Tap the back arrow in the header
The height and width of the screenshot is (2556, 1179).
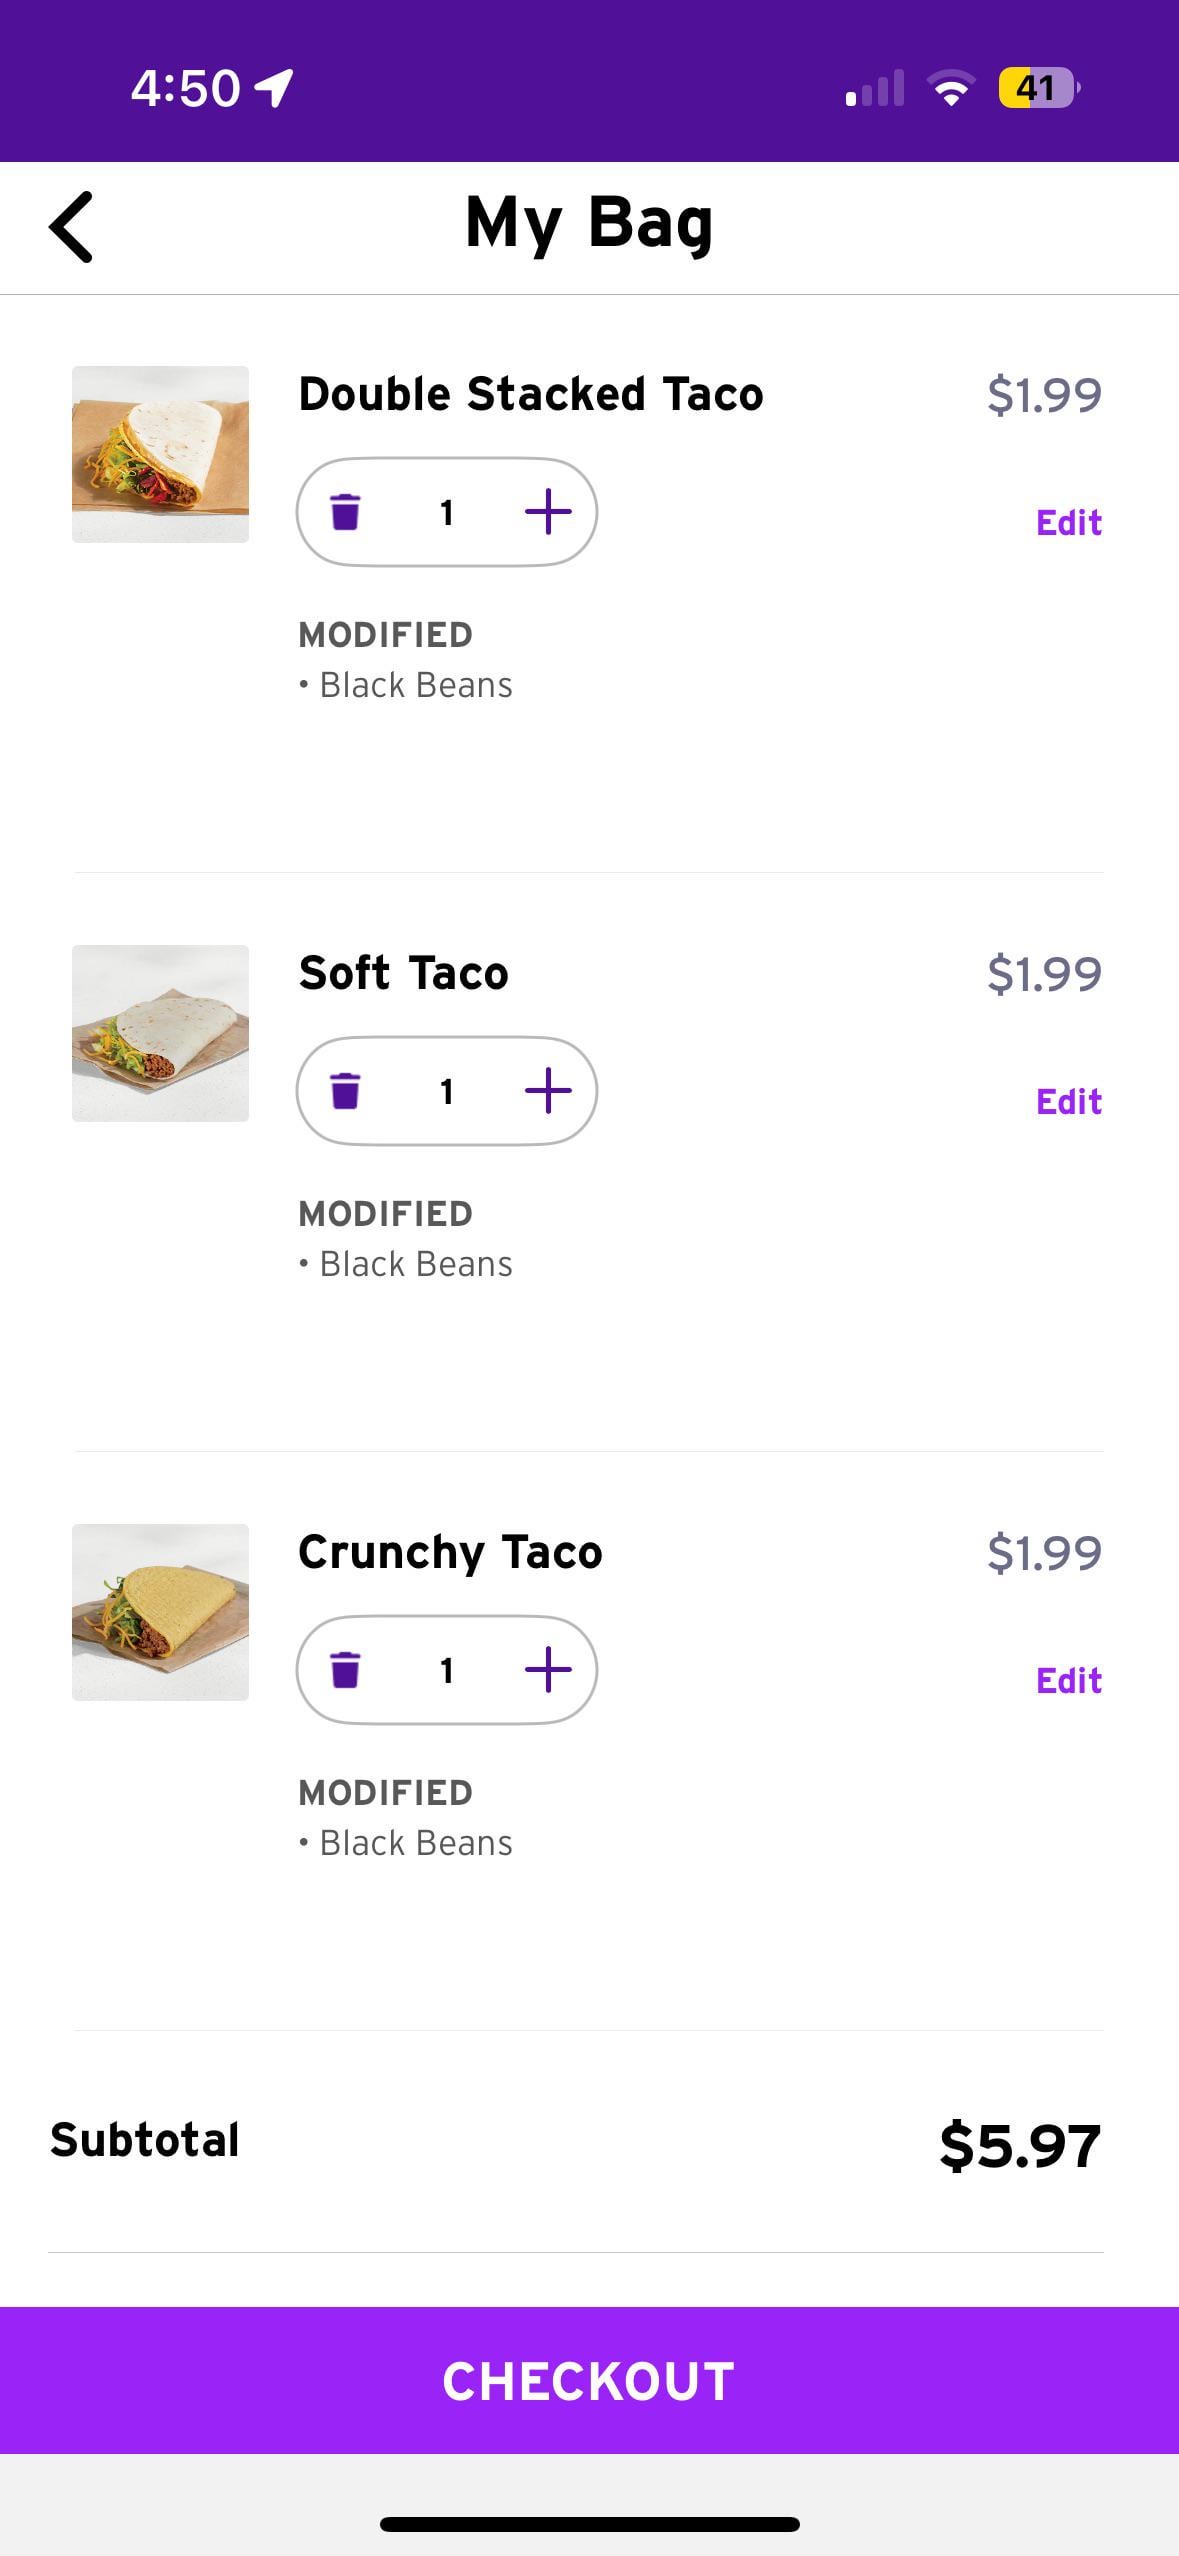coord(71,227)
